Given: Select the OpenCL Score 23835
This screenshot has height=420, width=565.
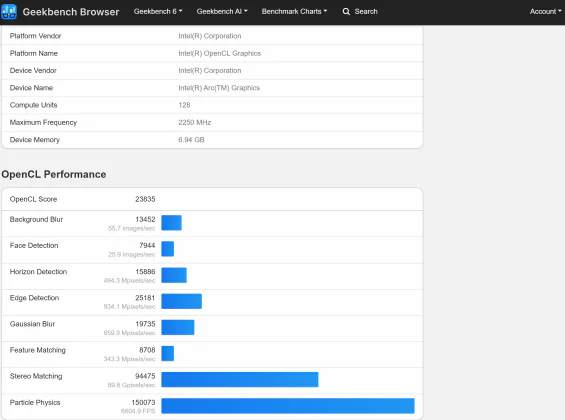Looking at the screenshot, I should 145,199.
